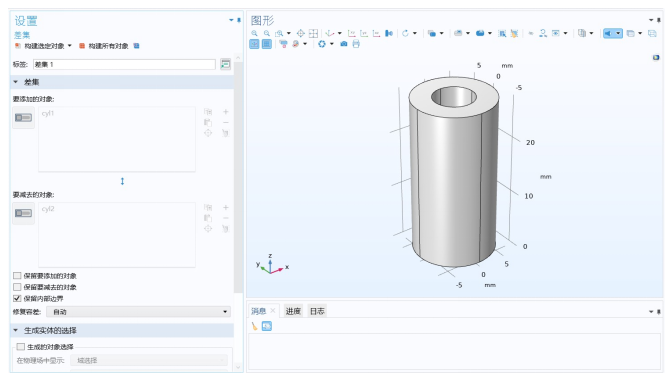Click the messages text area

(x=454, y=352)
